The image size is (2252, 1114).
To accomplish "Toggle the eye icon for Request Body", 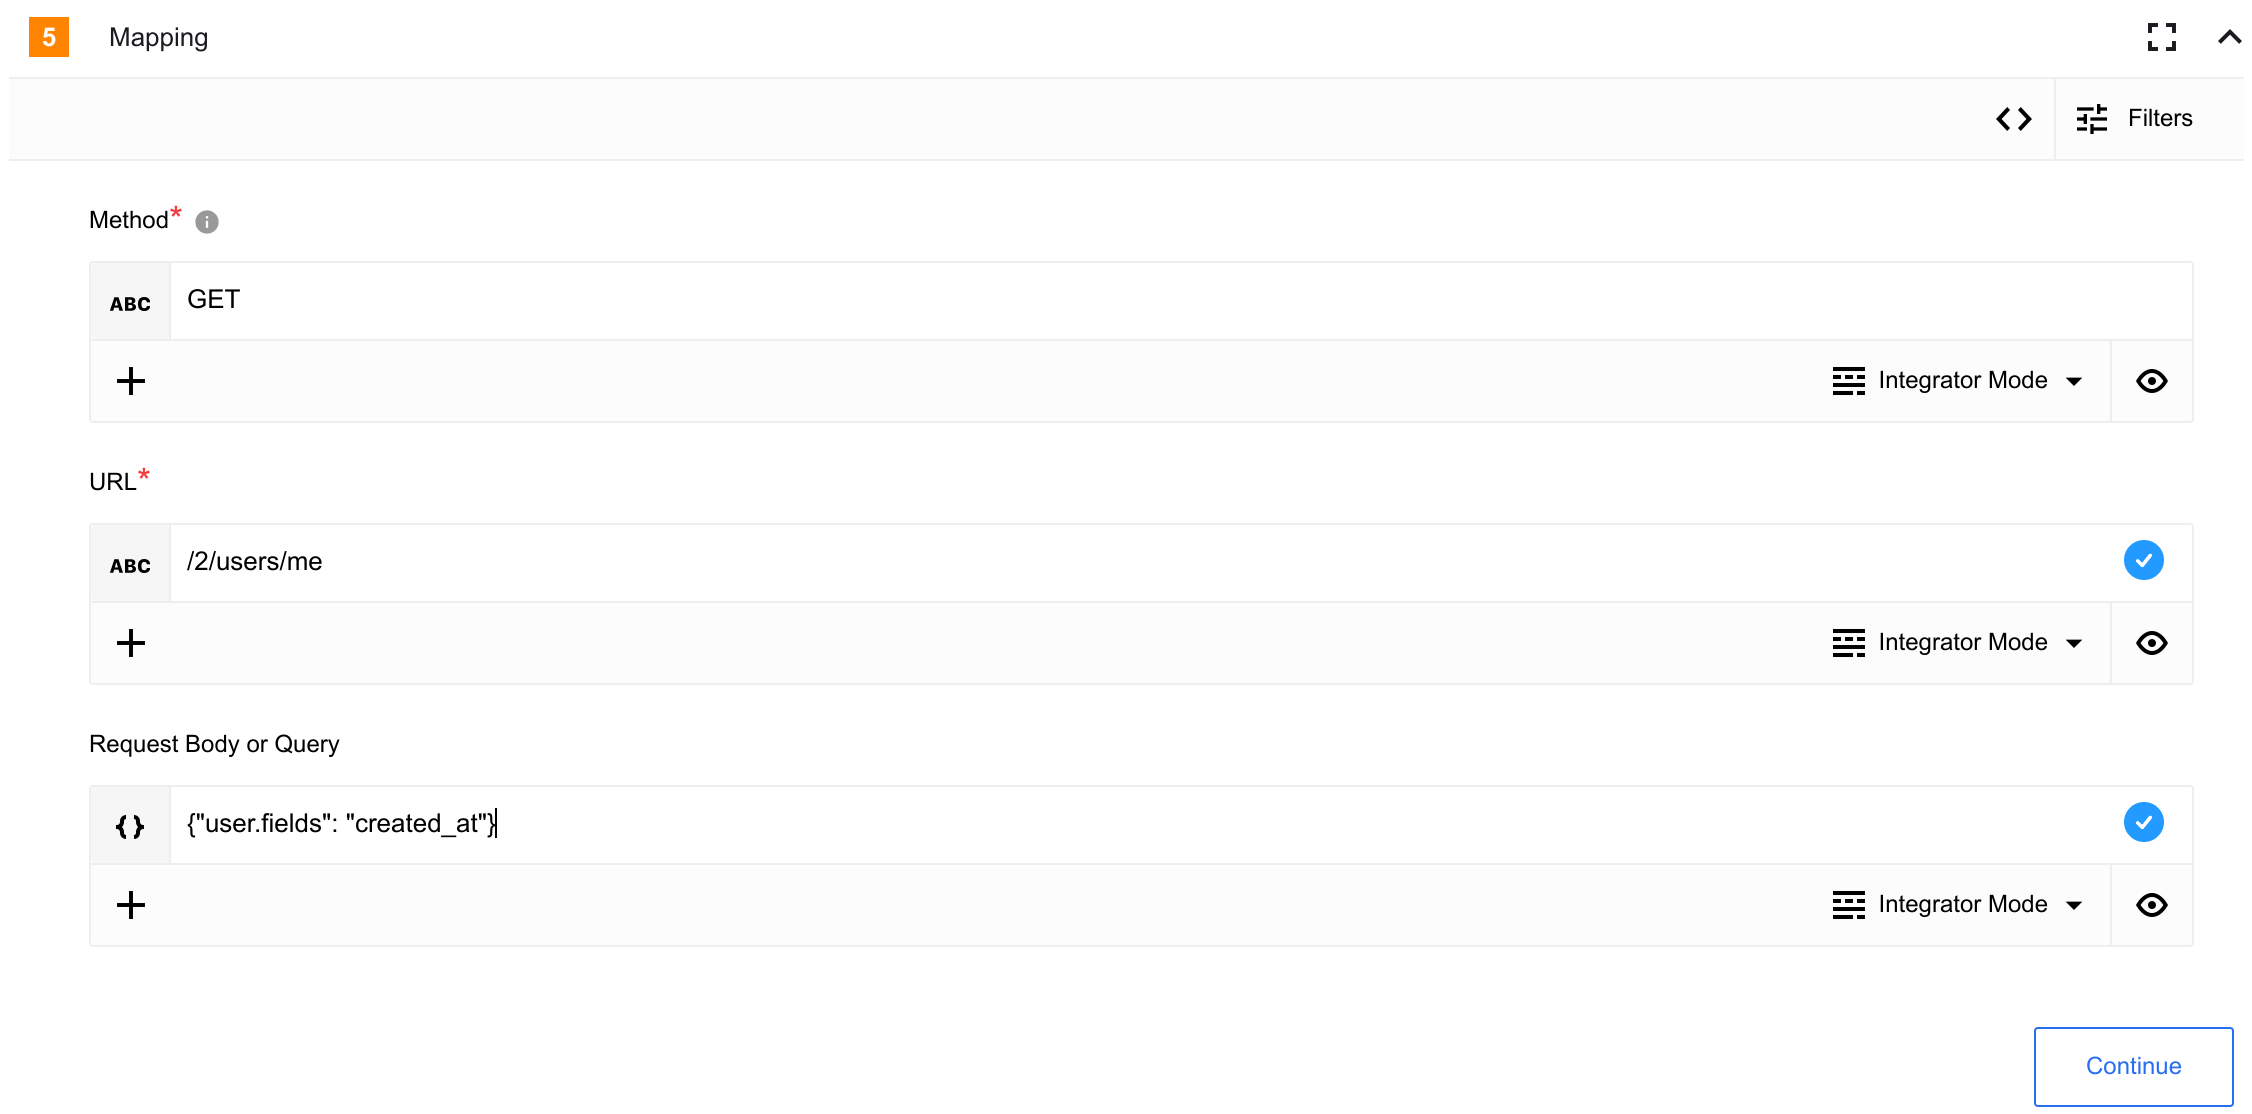I will (x=2151, y=904).
